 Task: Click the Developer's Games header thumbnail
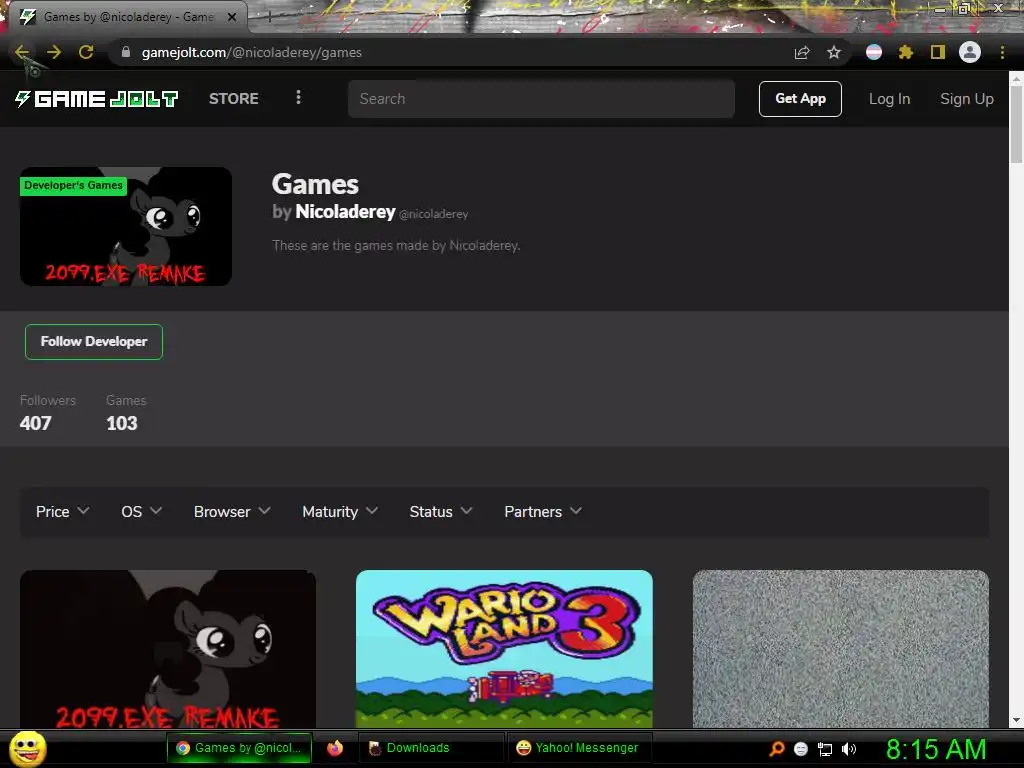[x=126, y=227]
